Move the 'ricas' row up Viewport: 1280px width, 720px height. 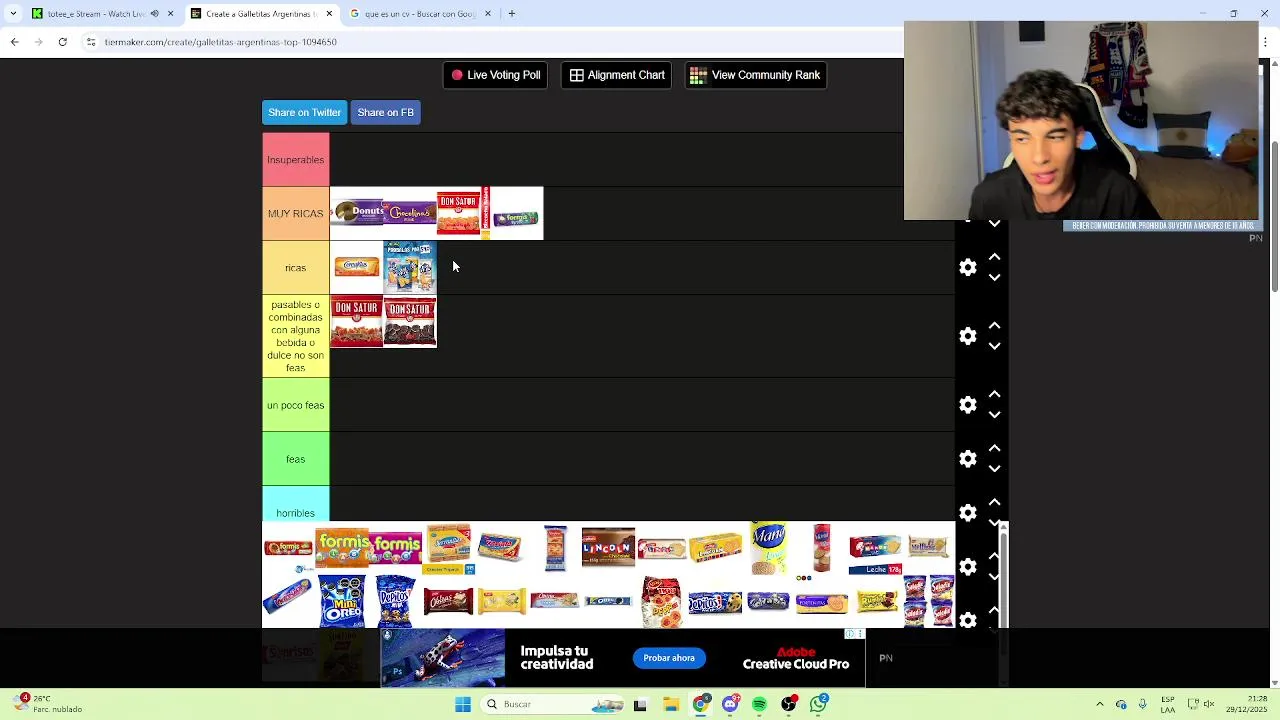point(994,257)
